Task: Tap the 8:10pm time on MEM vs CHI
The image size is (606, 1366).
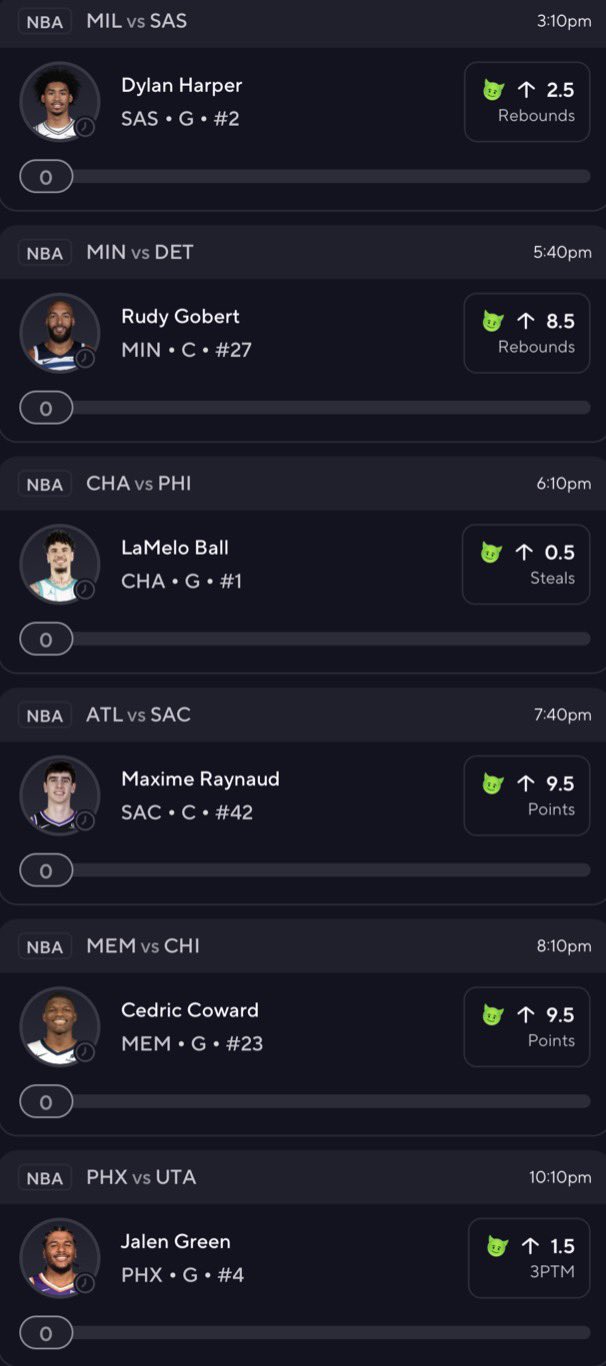Action: (564, 946)
